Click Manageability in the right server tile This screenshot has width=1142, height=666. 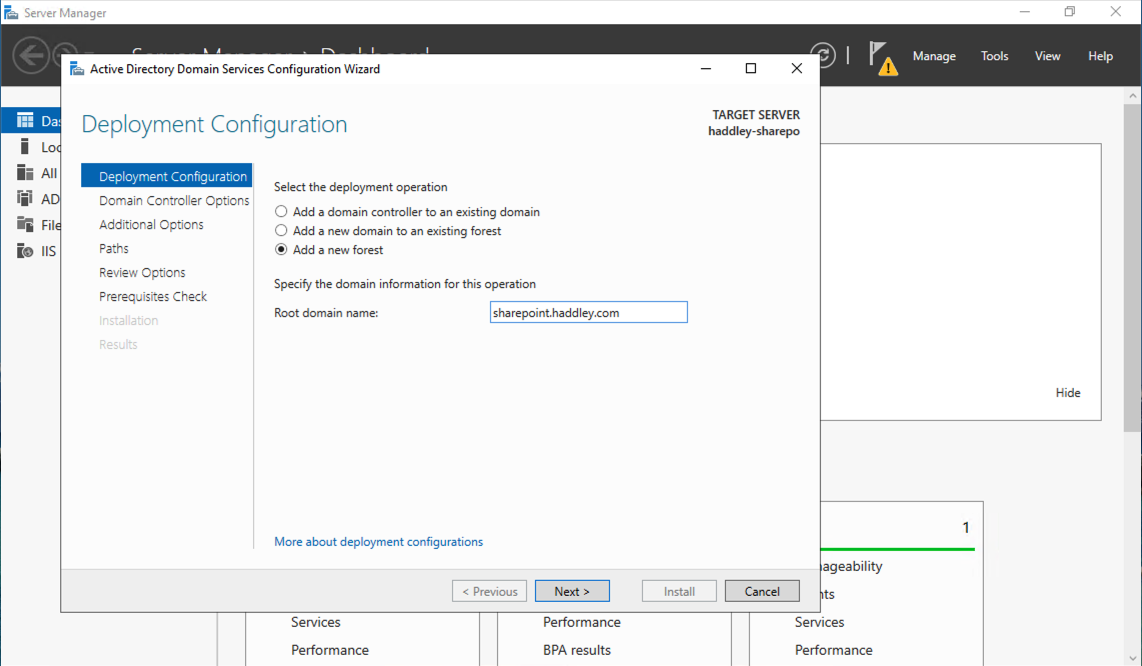tap(851, 566)
